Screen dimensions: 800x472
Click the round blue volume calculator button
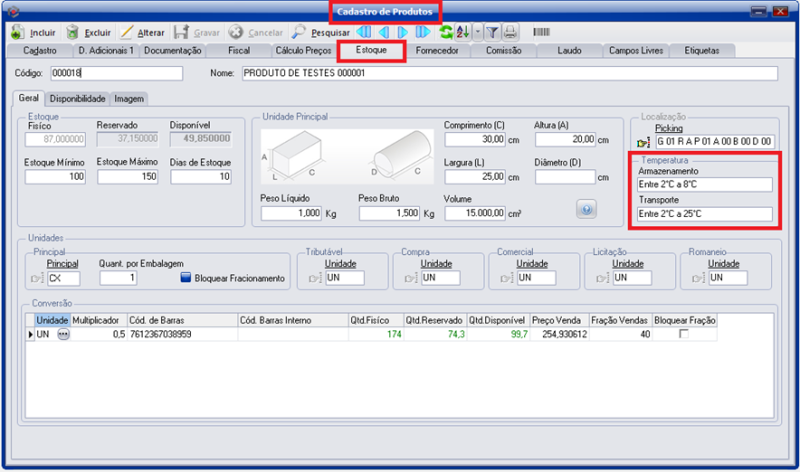click(588, 209)
